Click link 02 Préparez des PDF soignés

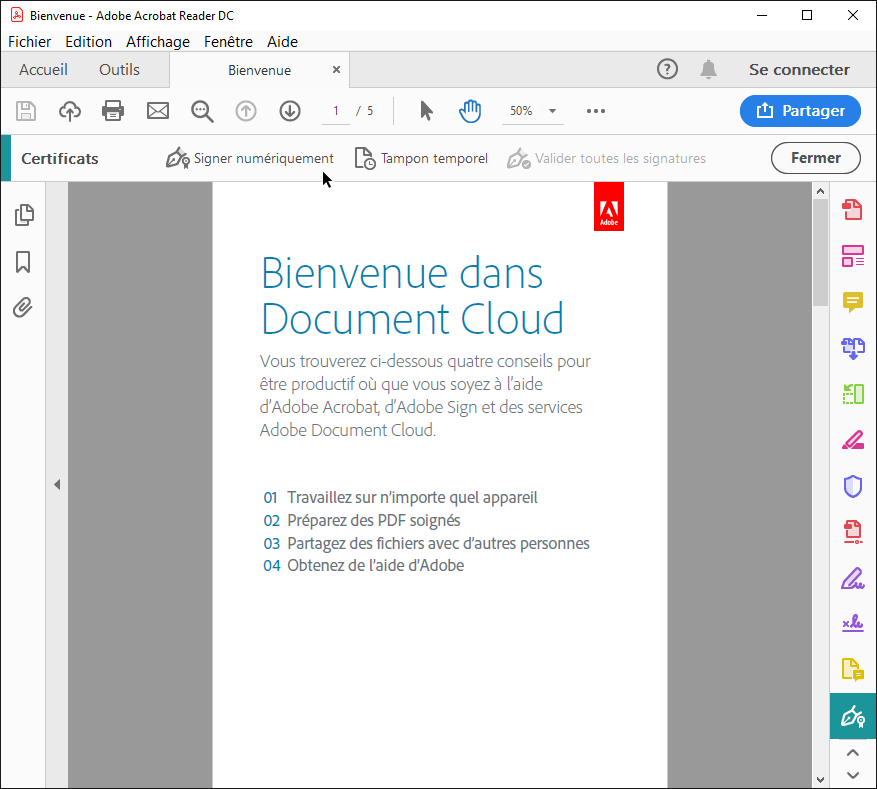(362, 521)
